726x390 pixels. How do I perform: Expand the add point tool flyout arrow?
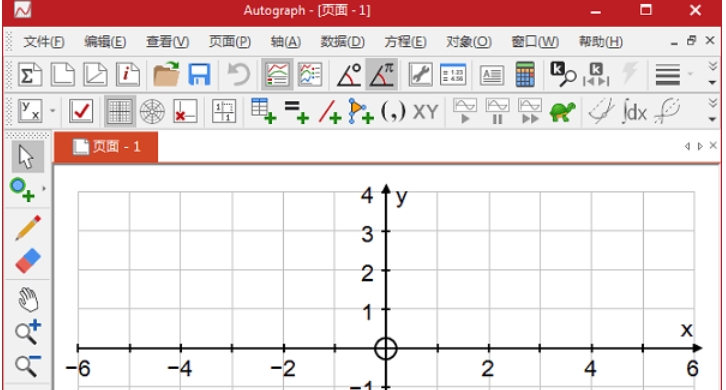click(44, 189)
